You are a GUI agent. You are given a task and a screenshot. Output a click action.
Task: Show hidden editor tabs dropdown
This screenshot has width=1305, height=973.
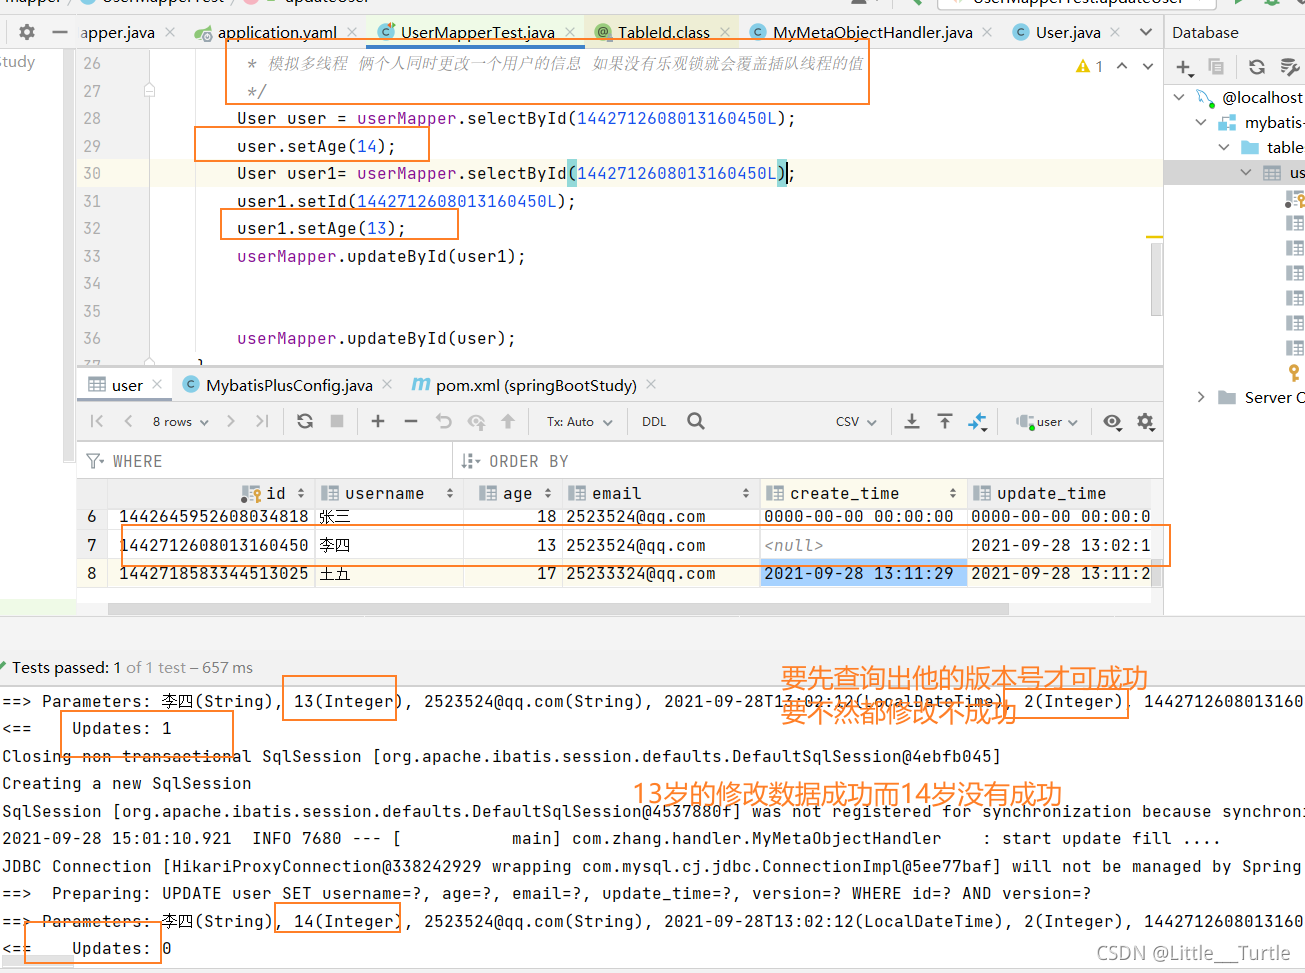click(1146, 32)
